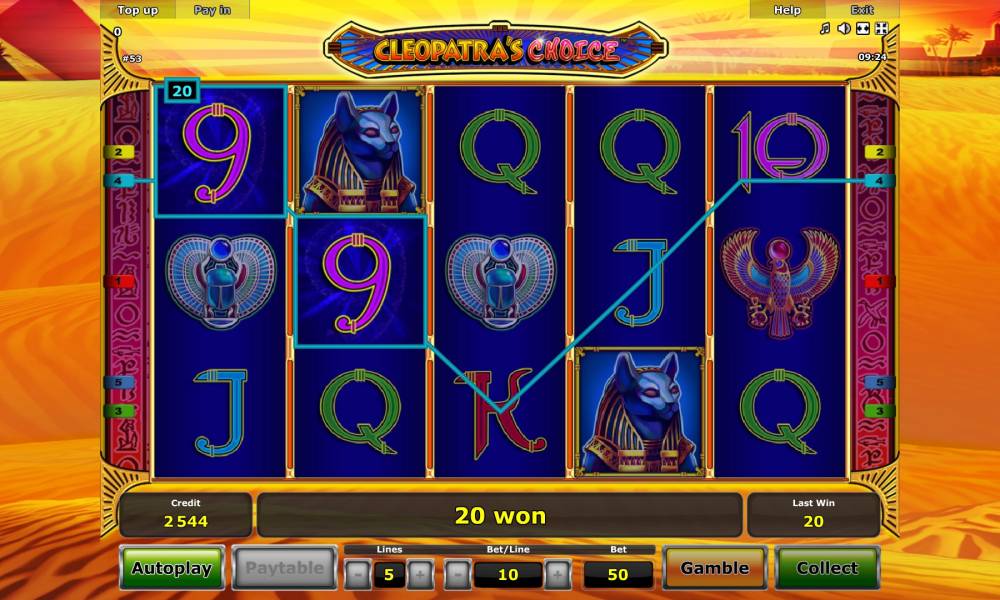Select blue payline 5 marker on the left
The width and height of the screenshot is (1000, 600).
click(119, 383)
